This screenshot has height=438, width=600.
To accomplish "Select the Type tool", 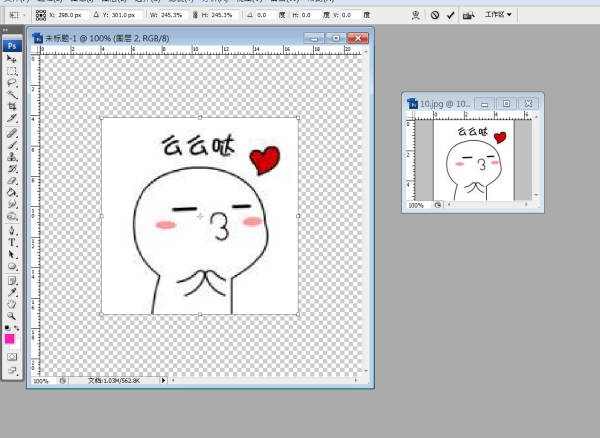I will tap(12, 243).
